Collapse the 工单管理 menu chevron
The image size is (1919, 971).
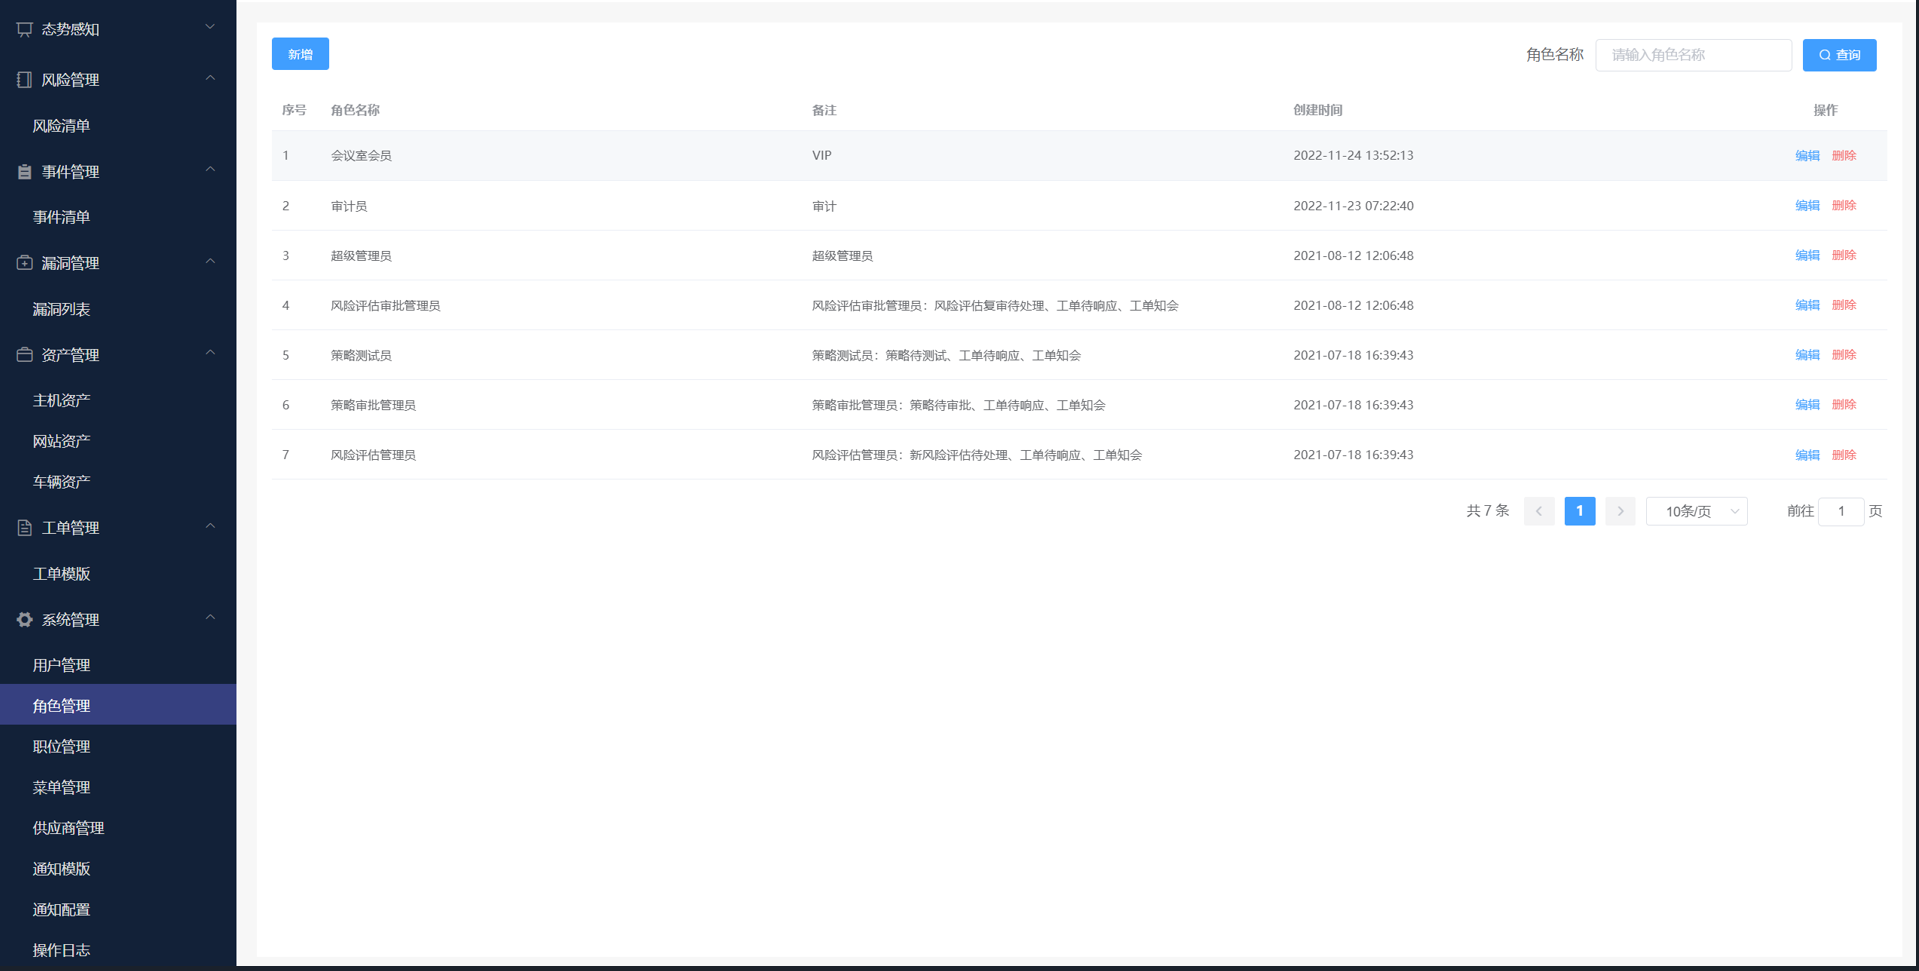point(210,526)
